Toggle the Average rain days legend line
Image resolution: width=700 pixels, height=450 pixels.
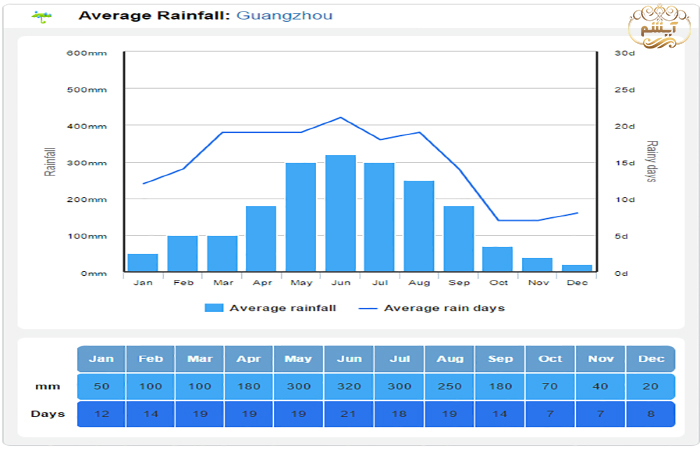tap(444, 308)
